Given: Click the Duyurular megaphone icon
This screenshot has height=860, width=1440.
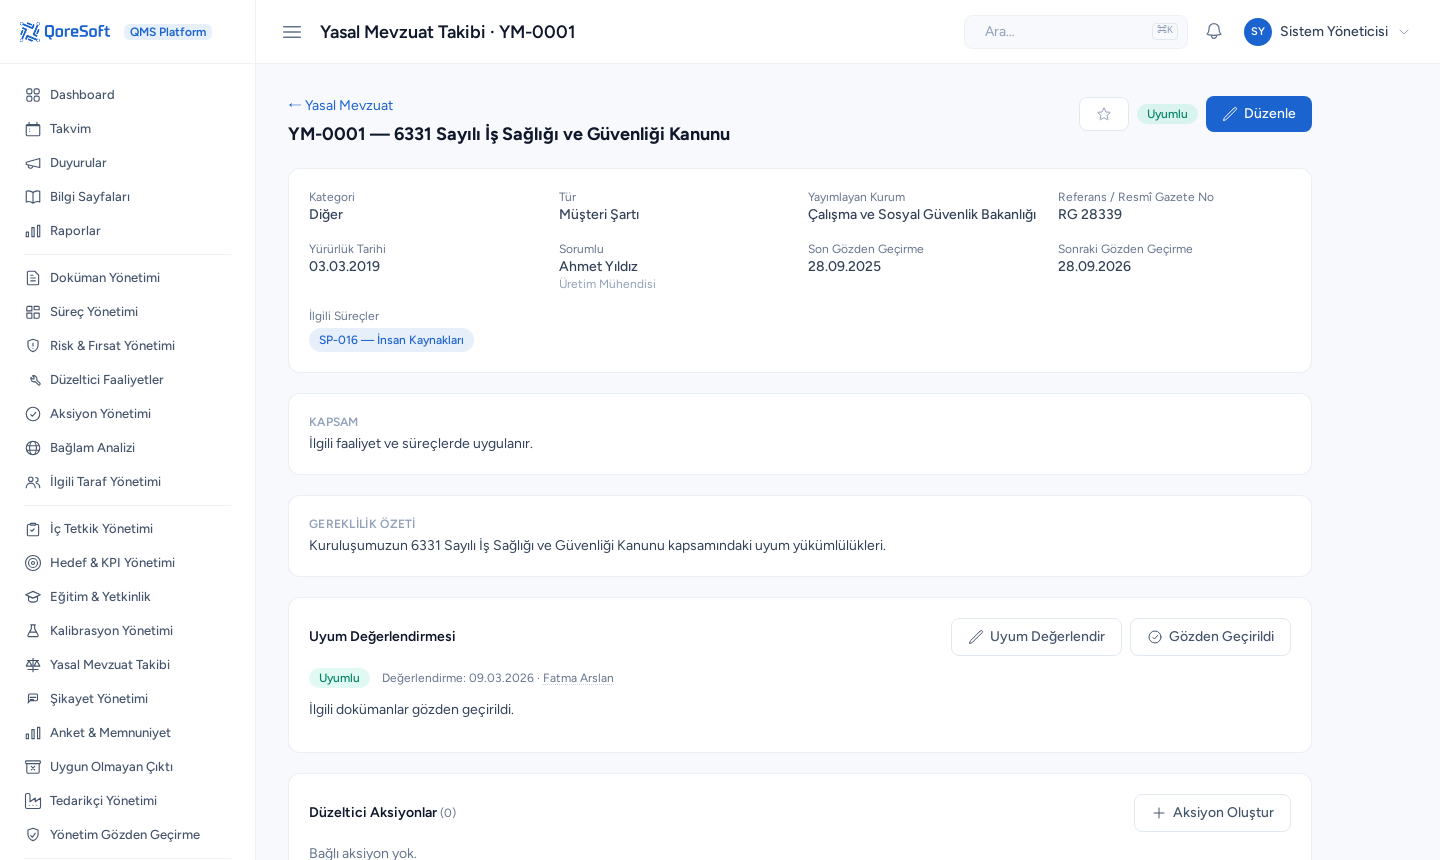Looking at the screenshot, I should click(x=33, y=163).
